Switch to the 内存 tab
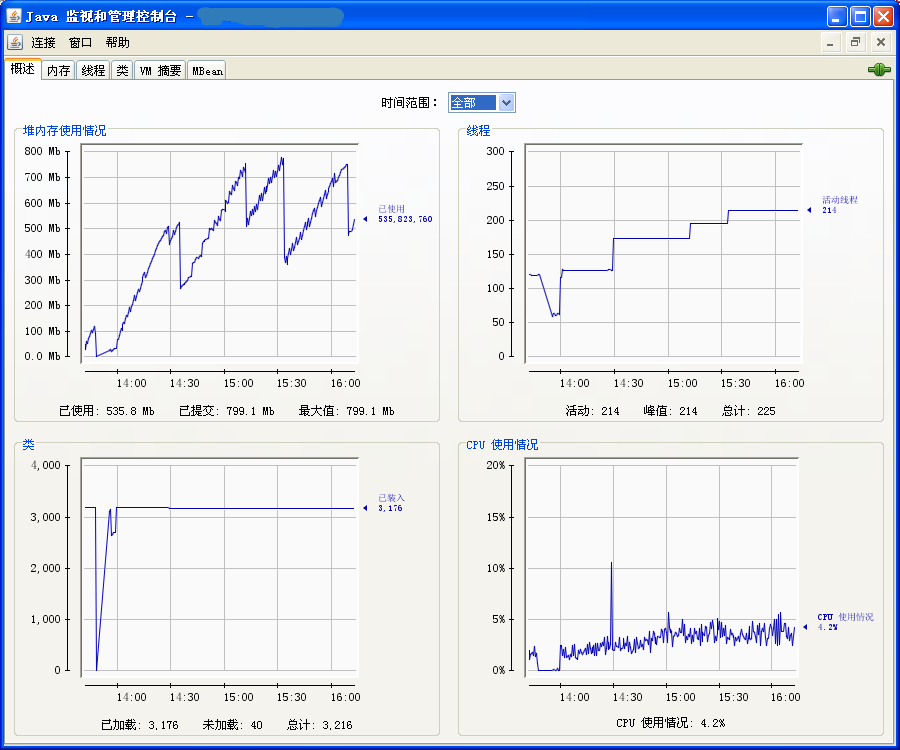Screen dimensions: 900x750 59,71
